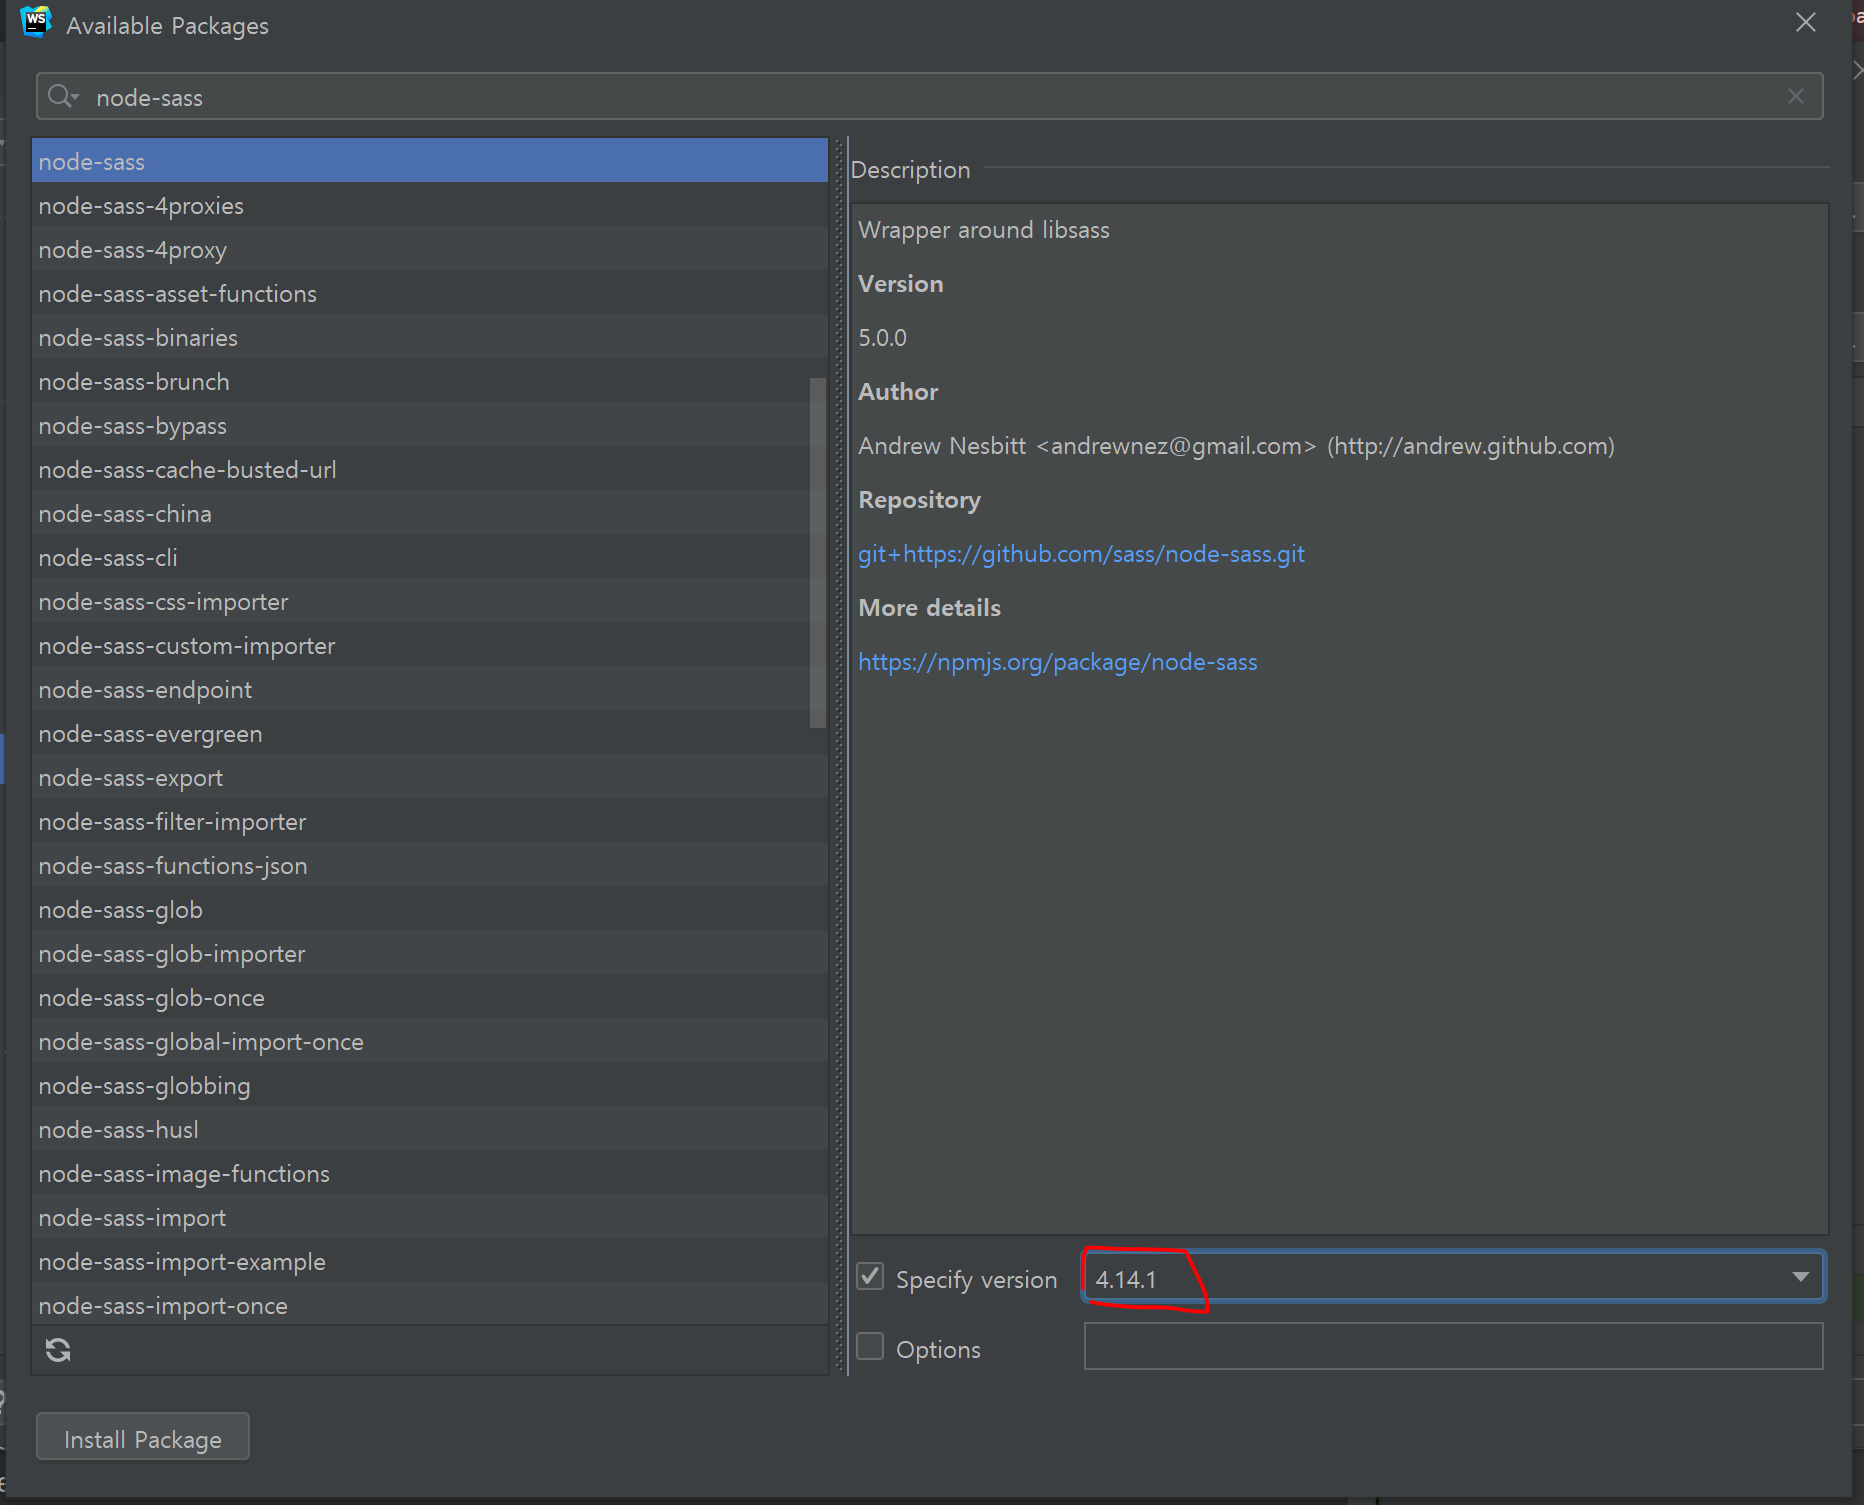
Task: Select node-sass in the package list
Action: [430, 161]
